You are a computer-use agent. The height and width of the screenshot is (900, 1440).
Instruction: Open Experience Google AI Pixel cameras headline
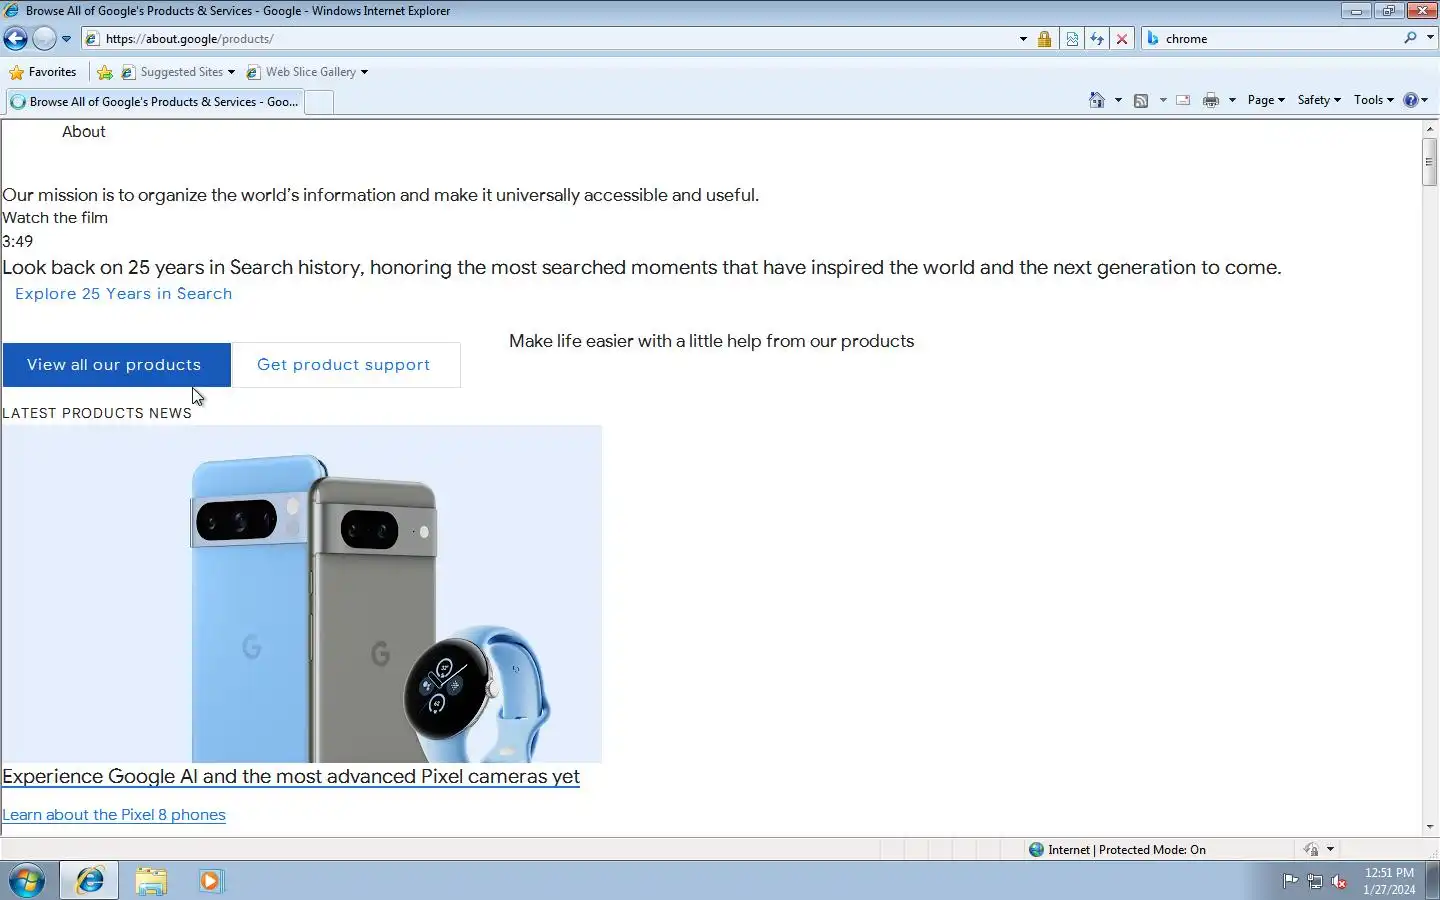[291, 777]
